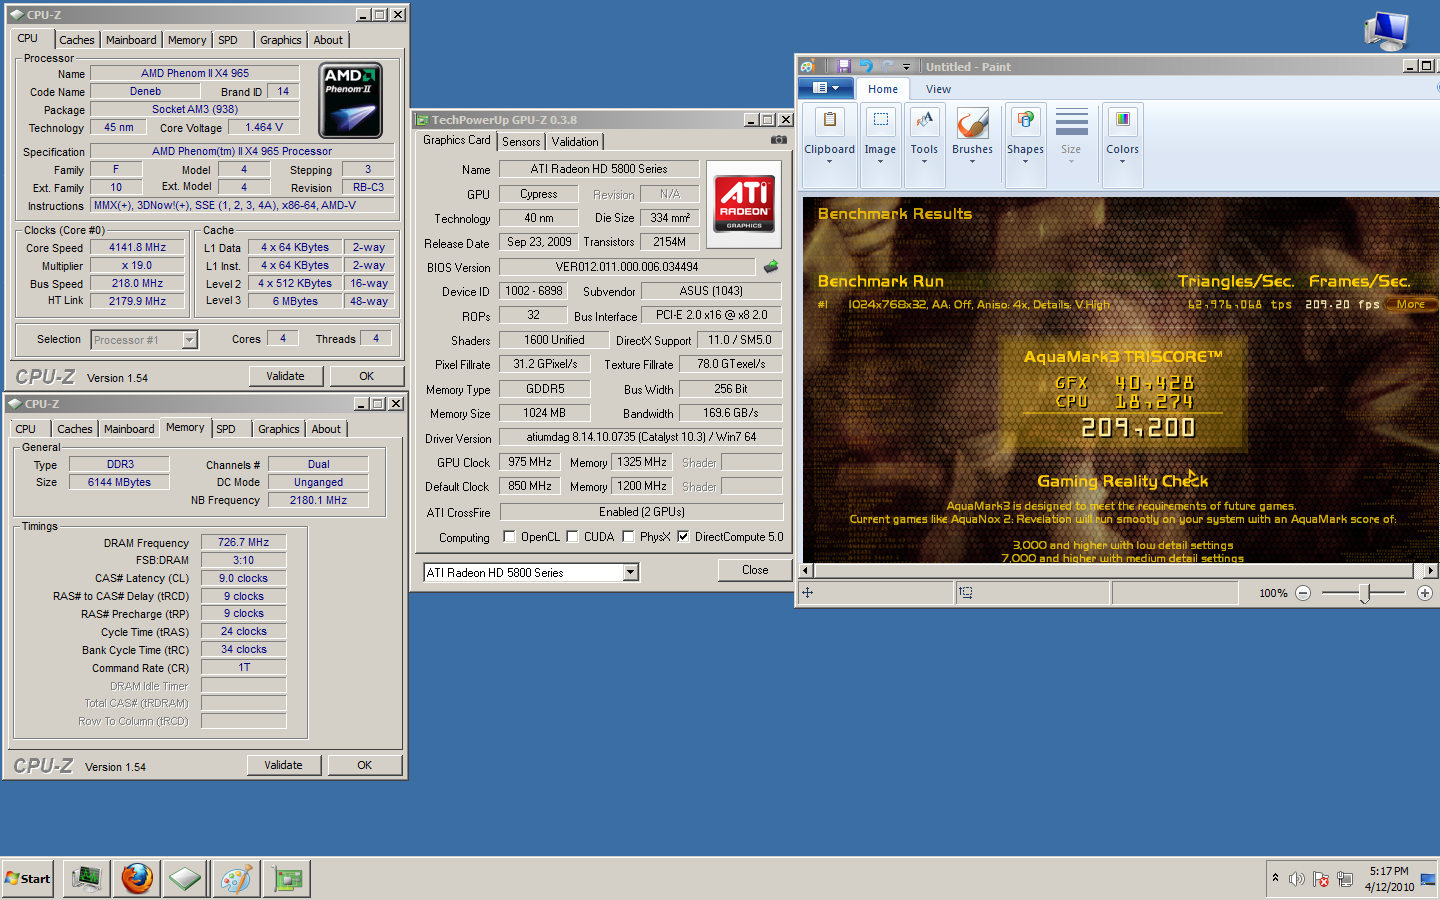Screen dimensions: 1440x900
Task: Click the Paint application icon in its title bar
Action: (x=807, y=66)
